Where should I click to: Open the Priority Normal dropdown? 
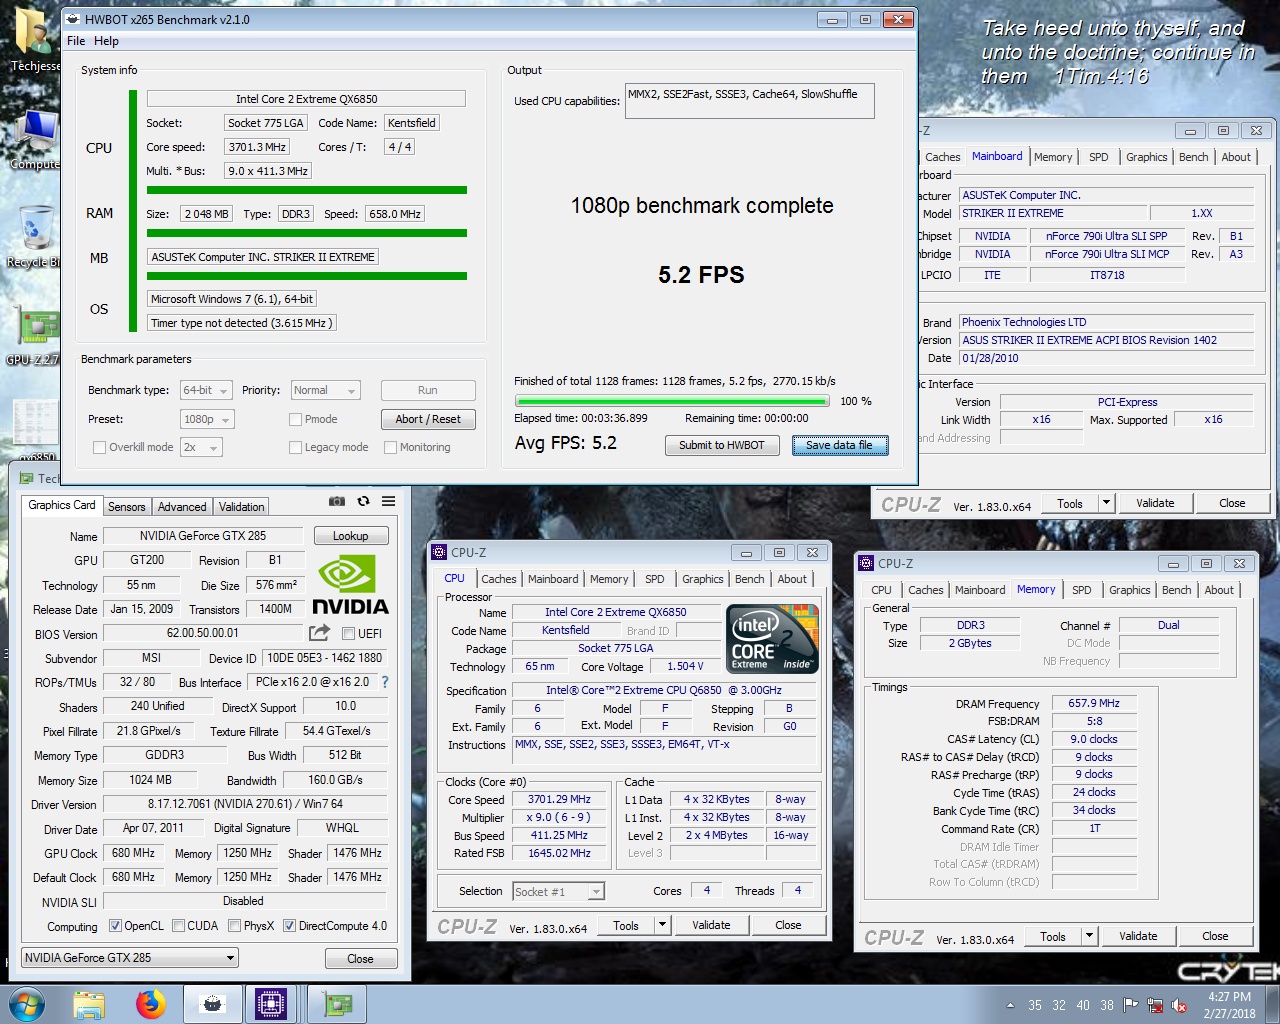[x=325, y=390]
